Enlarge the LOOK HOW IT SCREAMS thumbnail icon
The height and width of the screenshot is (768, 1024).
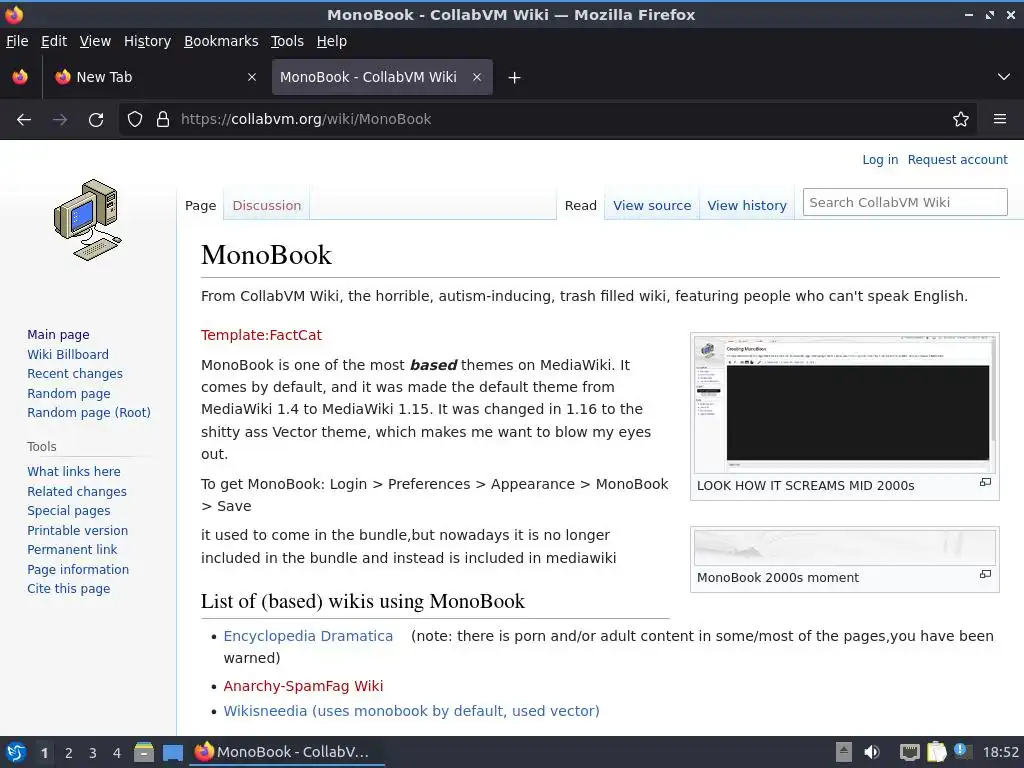pos(985,483)
